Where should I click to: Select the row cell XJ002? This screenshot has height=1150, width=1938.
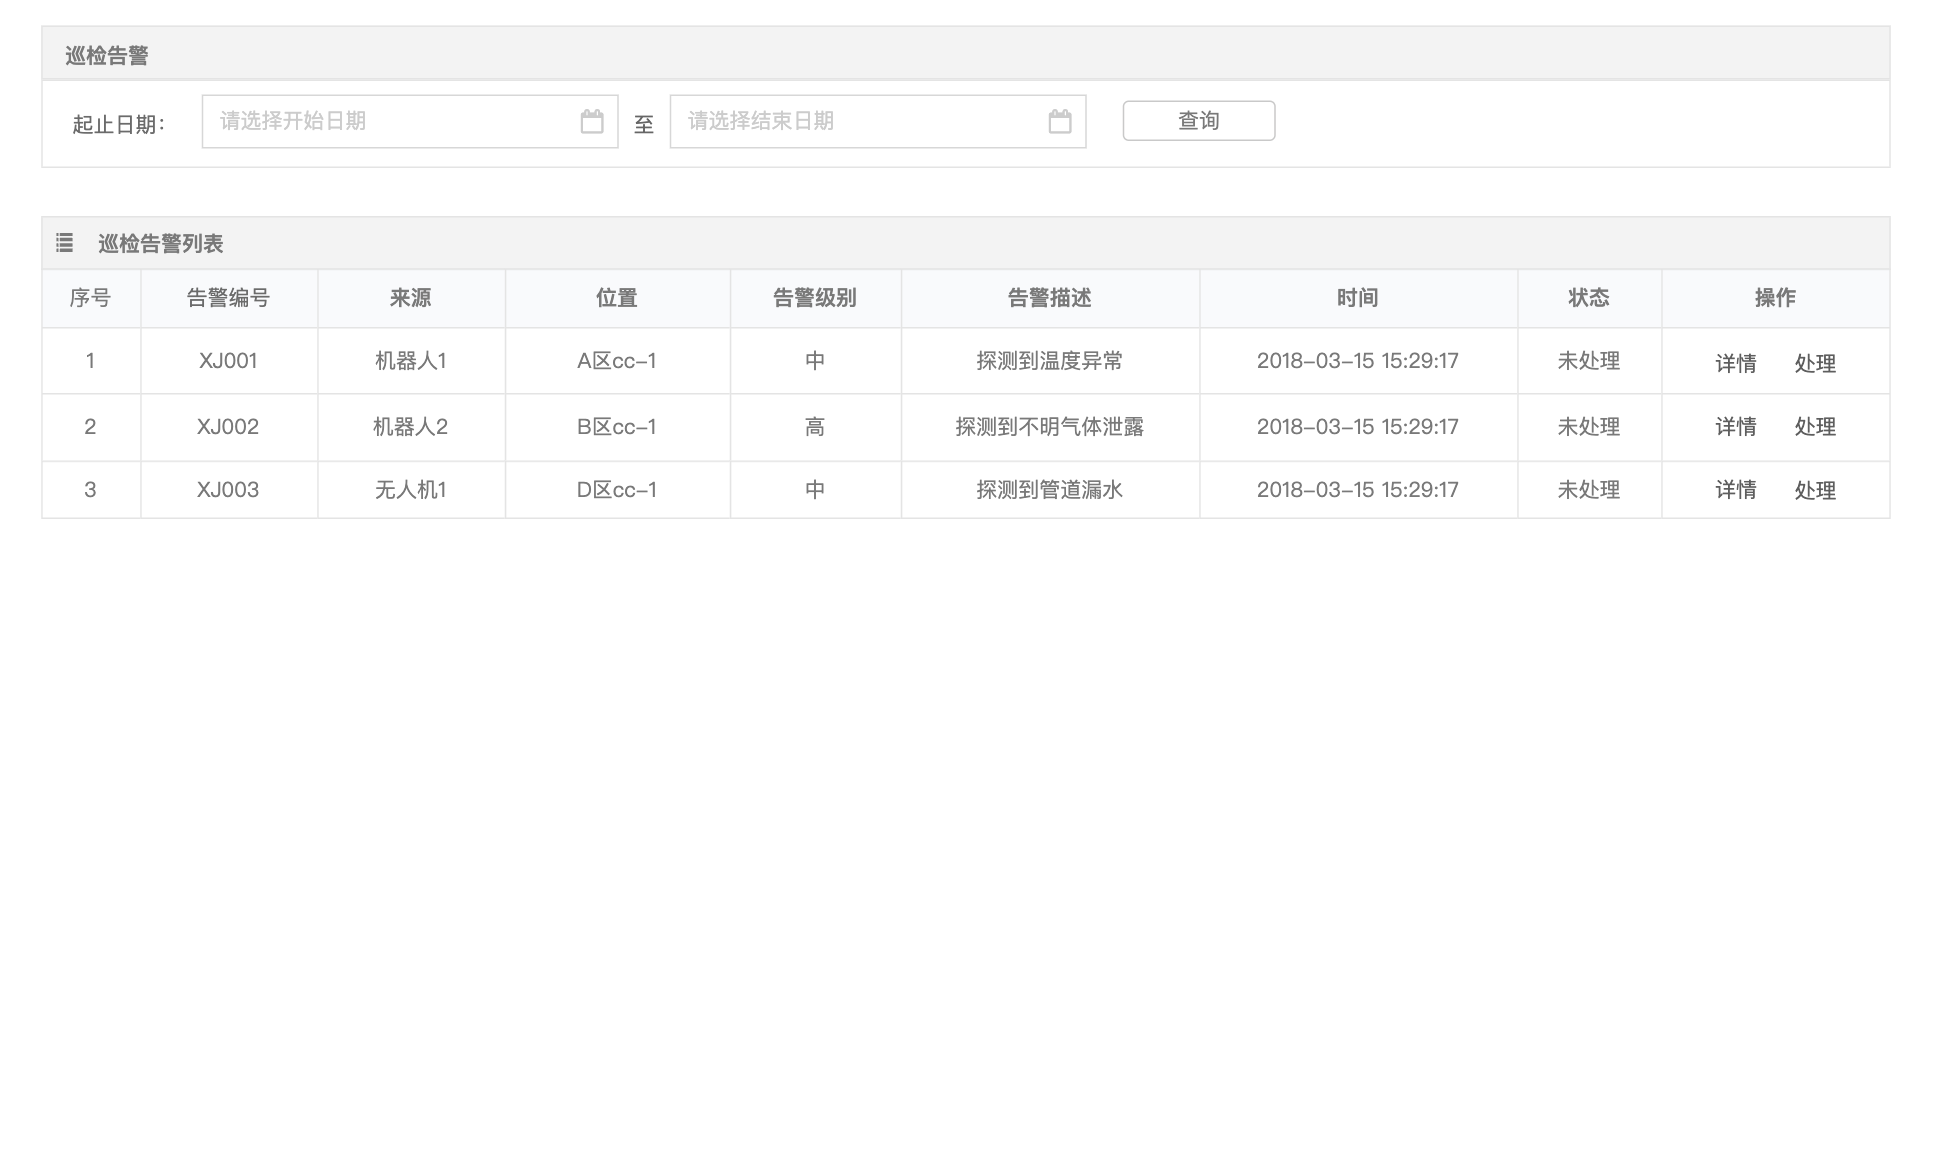point(228,427)
